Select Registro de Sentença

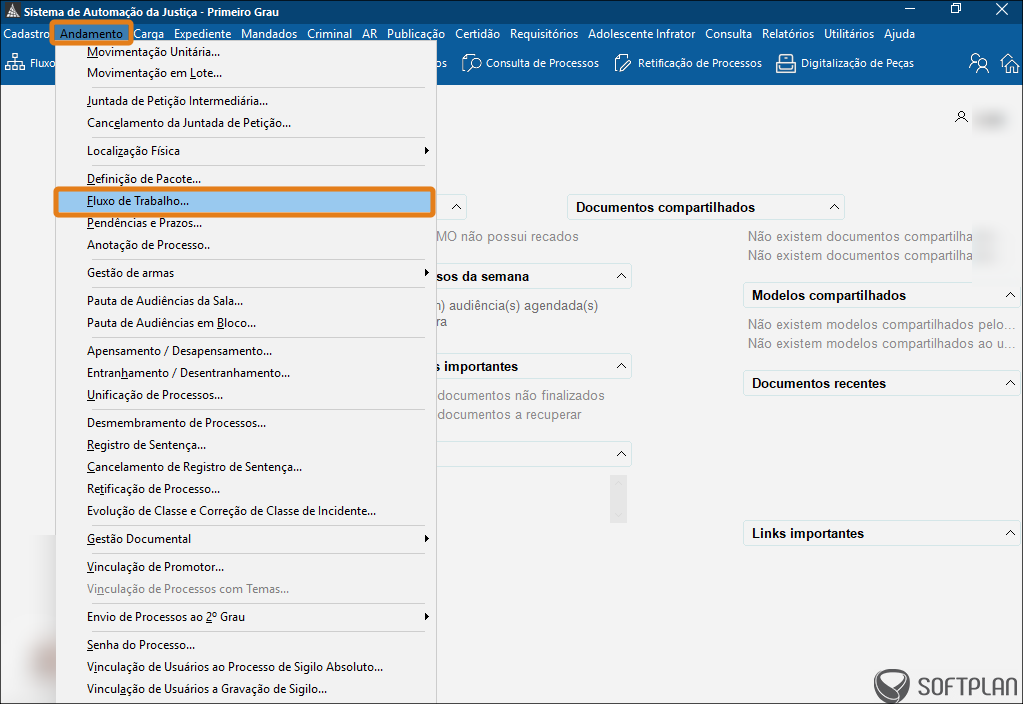245,445
